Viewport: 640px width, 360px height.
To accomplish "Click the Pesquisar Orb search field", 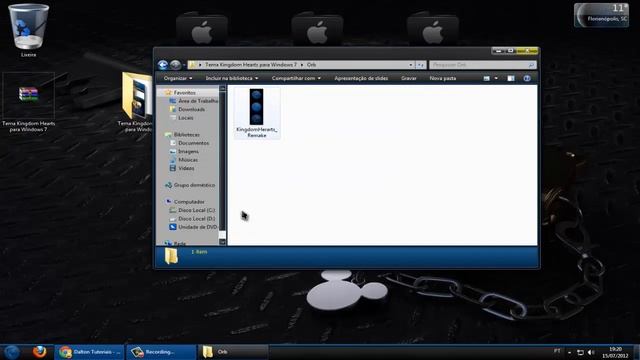I will (482, 65).
